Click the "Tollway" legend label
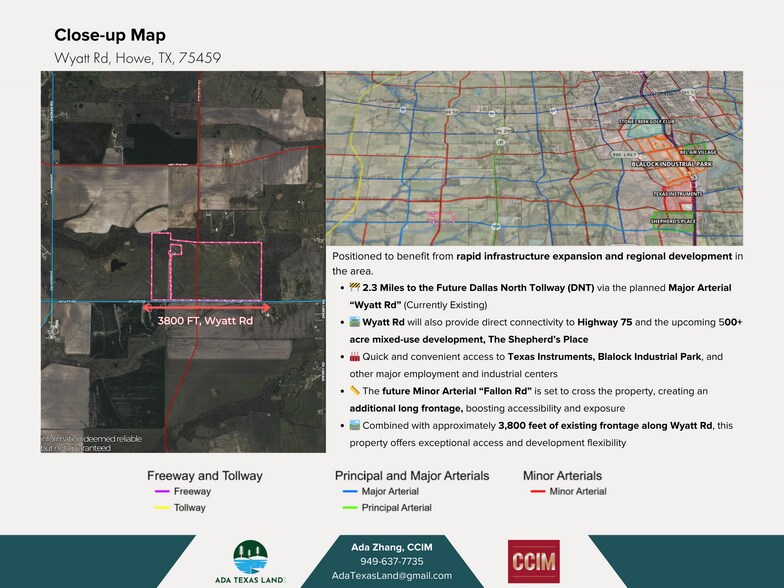This screenshot has width=784, height=588. [x=190, y=508]
